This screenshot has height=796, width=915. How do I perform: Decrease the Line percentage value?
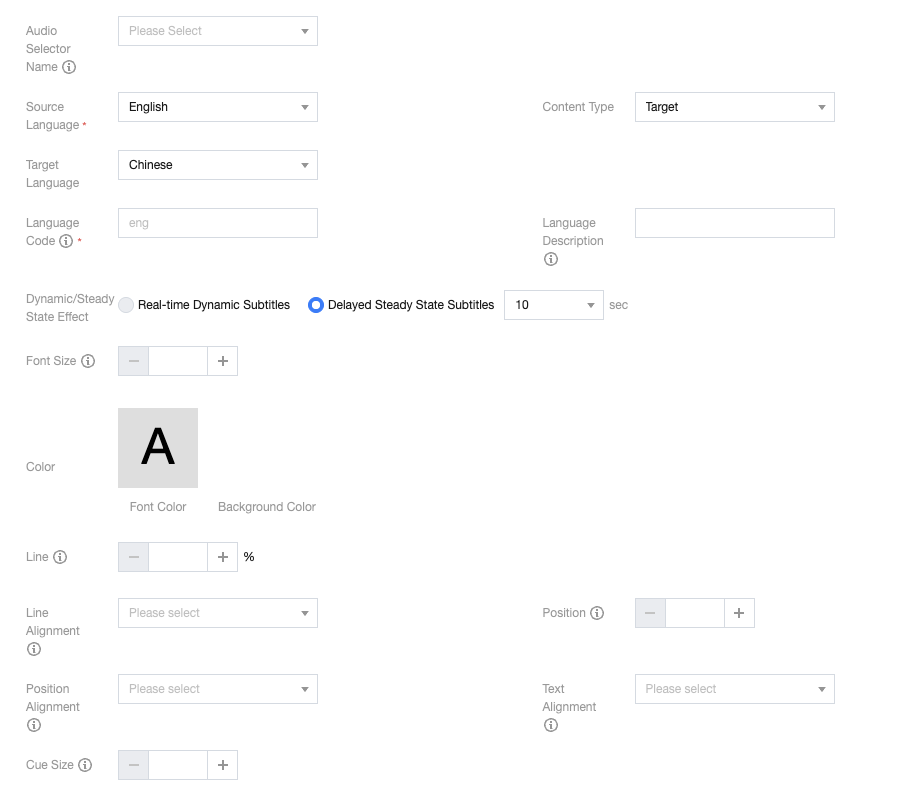coord(133,557)
